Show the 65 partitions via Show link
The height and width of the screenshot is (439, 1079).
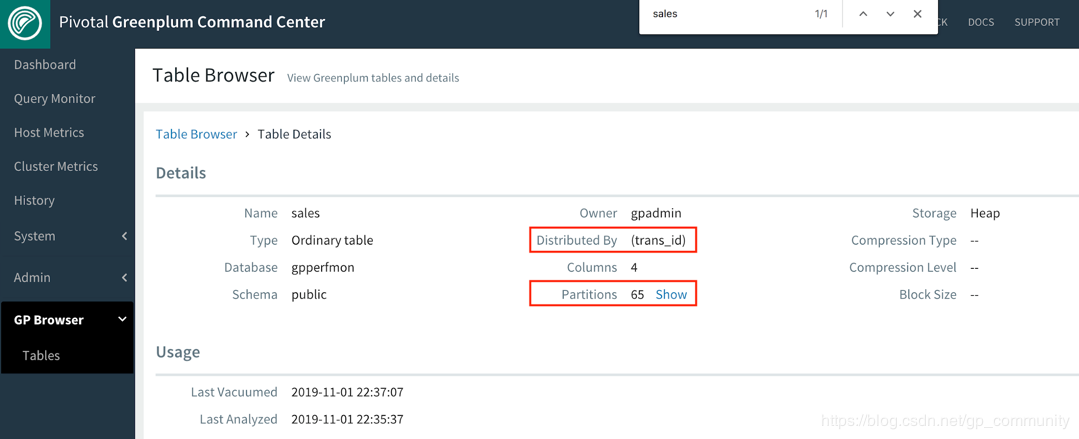point(671,295)
